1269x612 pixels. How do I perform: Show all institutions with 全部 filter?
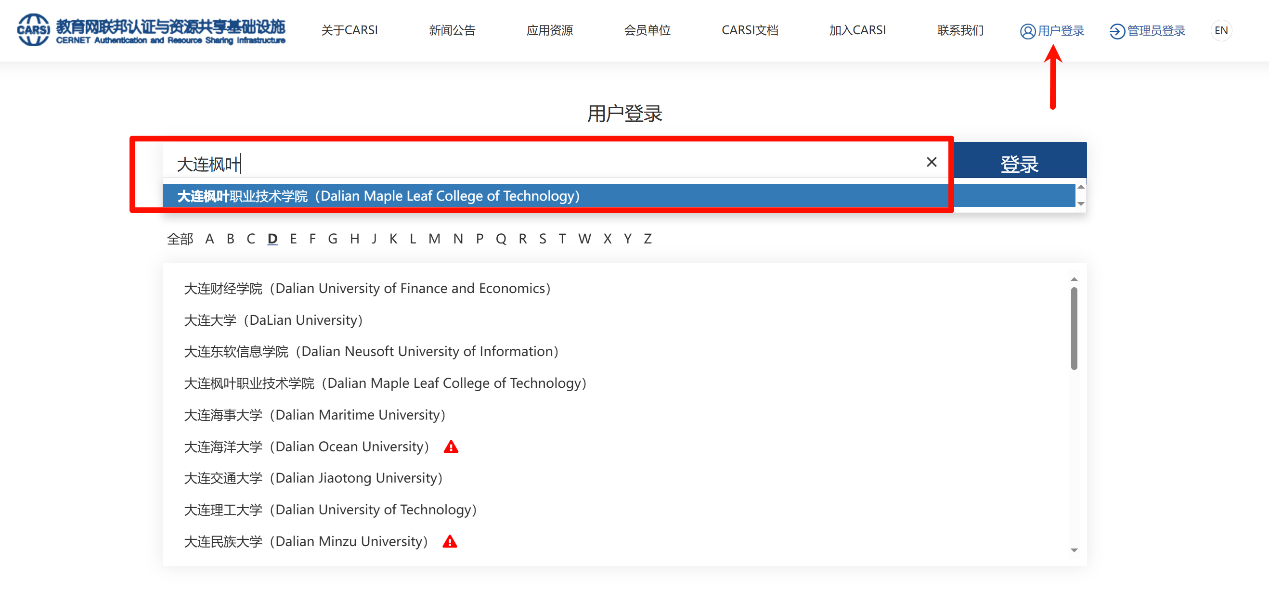[x=180, y=239]
